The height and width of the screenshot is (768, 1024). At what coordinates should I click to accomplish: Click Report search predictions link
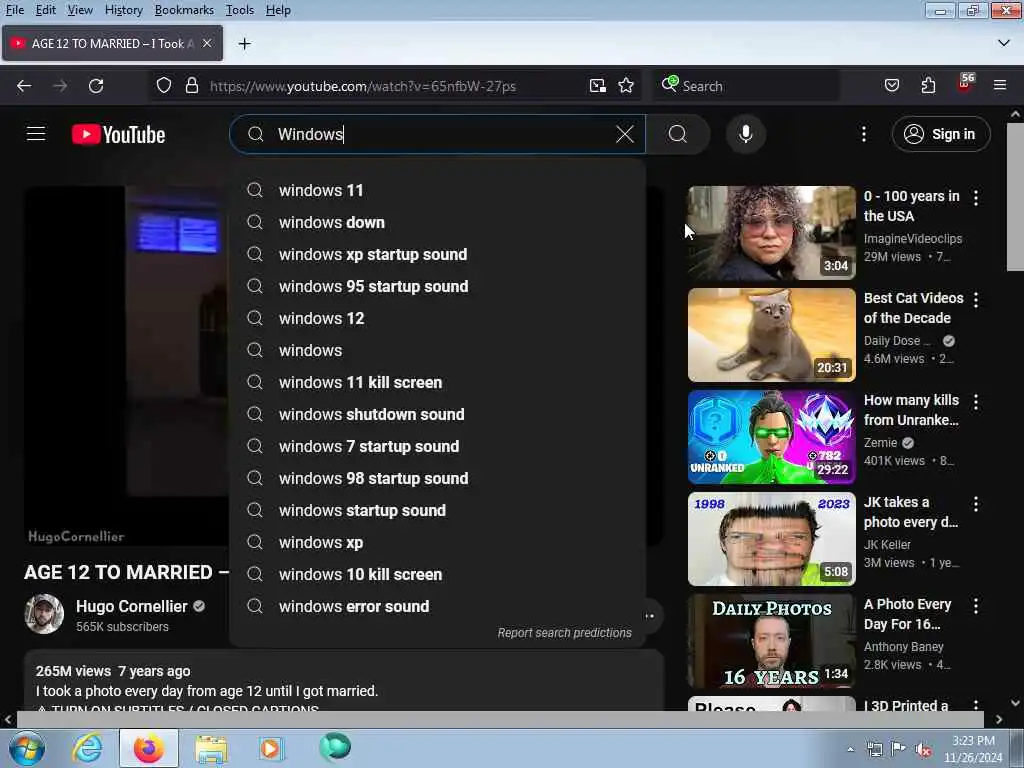(564, 633)
